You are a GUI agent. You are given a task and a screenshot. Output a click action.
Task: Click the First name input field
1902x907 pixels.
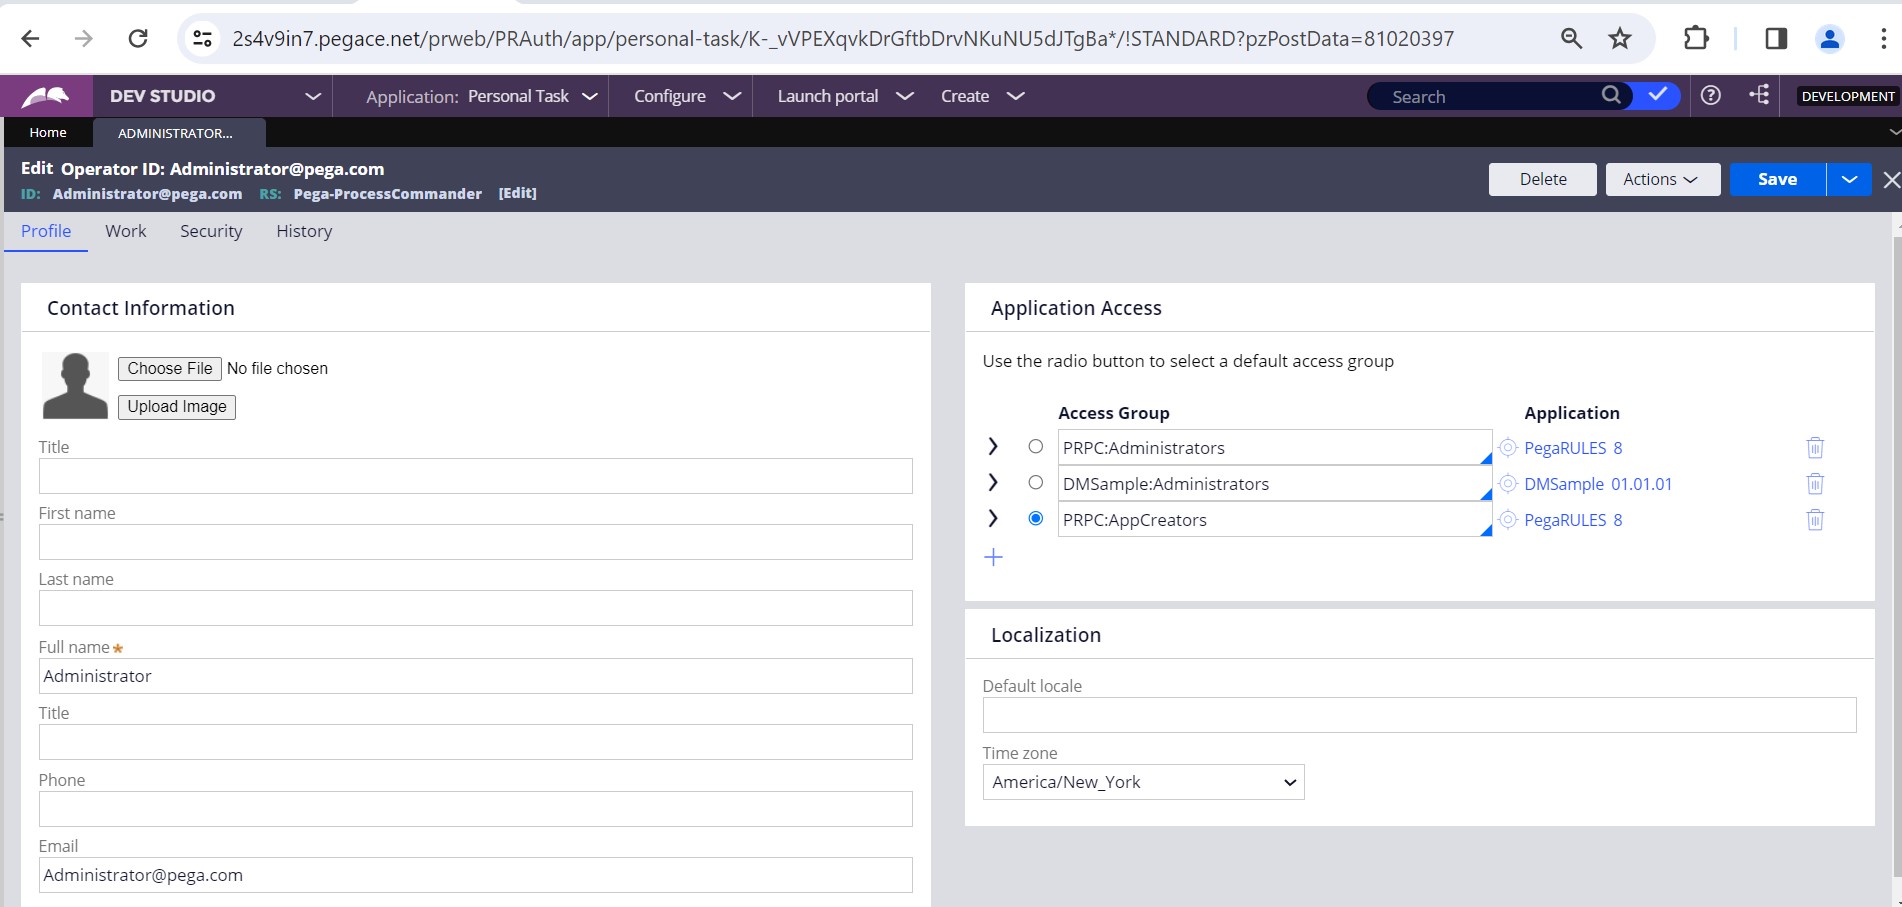[x=476, y=542]
